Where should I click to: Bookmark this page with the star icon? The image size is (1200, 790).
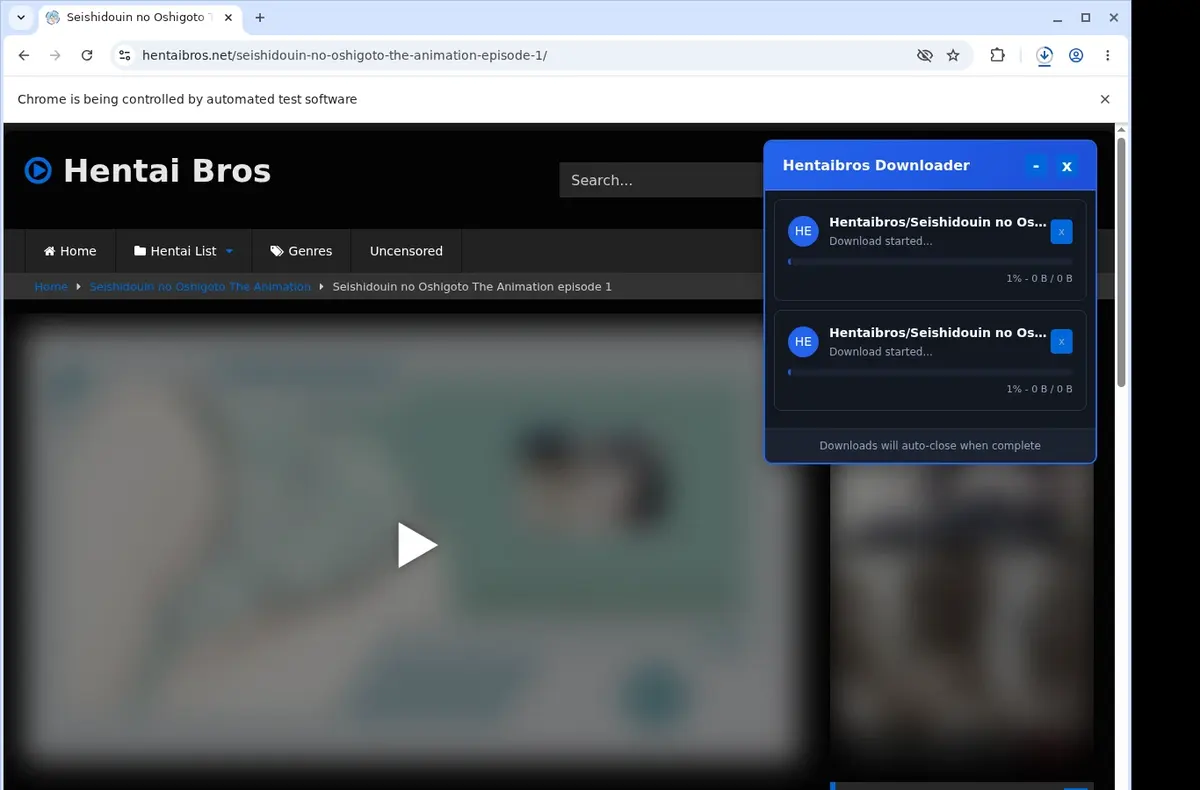[x=953, y=56]
